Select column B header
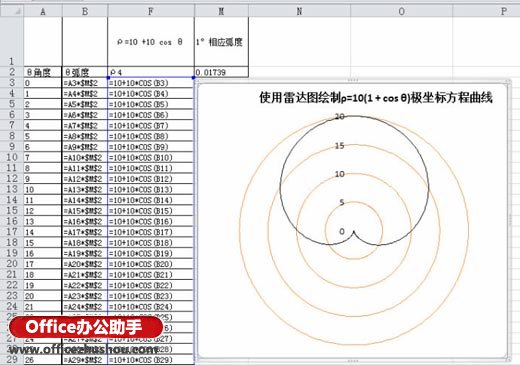The width and height of the screenshot is (520, 365). point(85,11)
